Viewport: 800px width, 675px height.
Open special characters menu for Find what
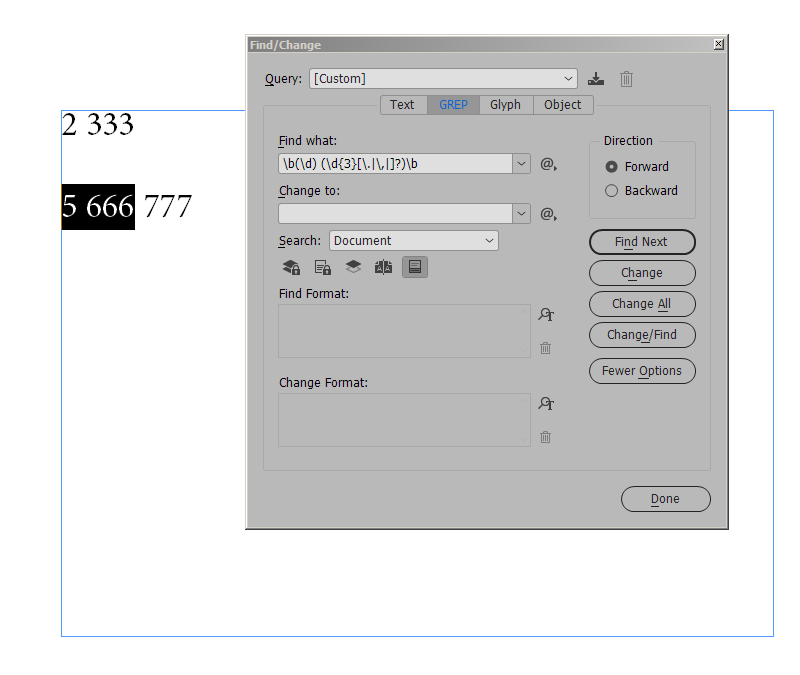548,164
